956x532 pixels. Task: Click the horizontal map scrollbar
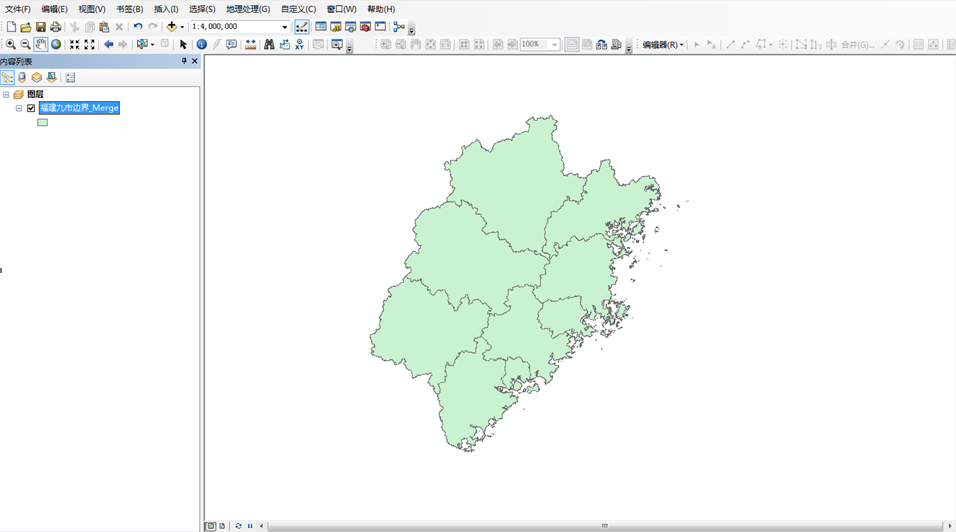point(605,526)
